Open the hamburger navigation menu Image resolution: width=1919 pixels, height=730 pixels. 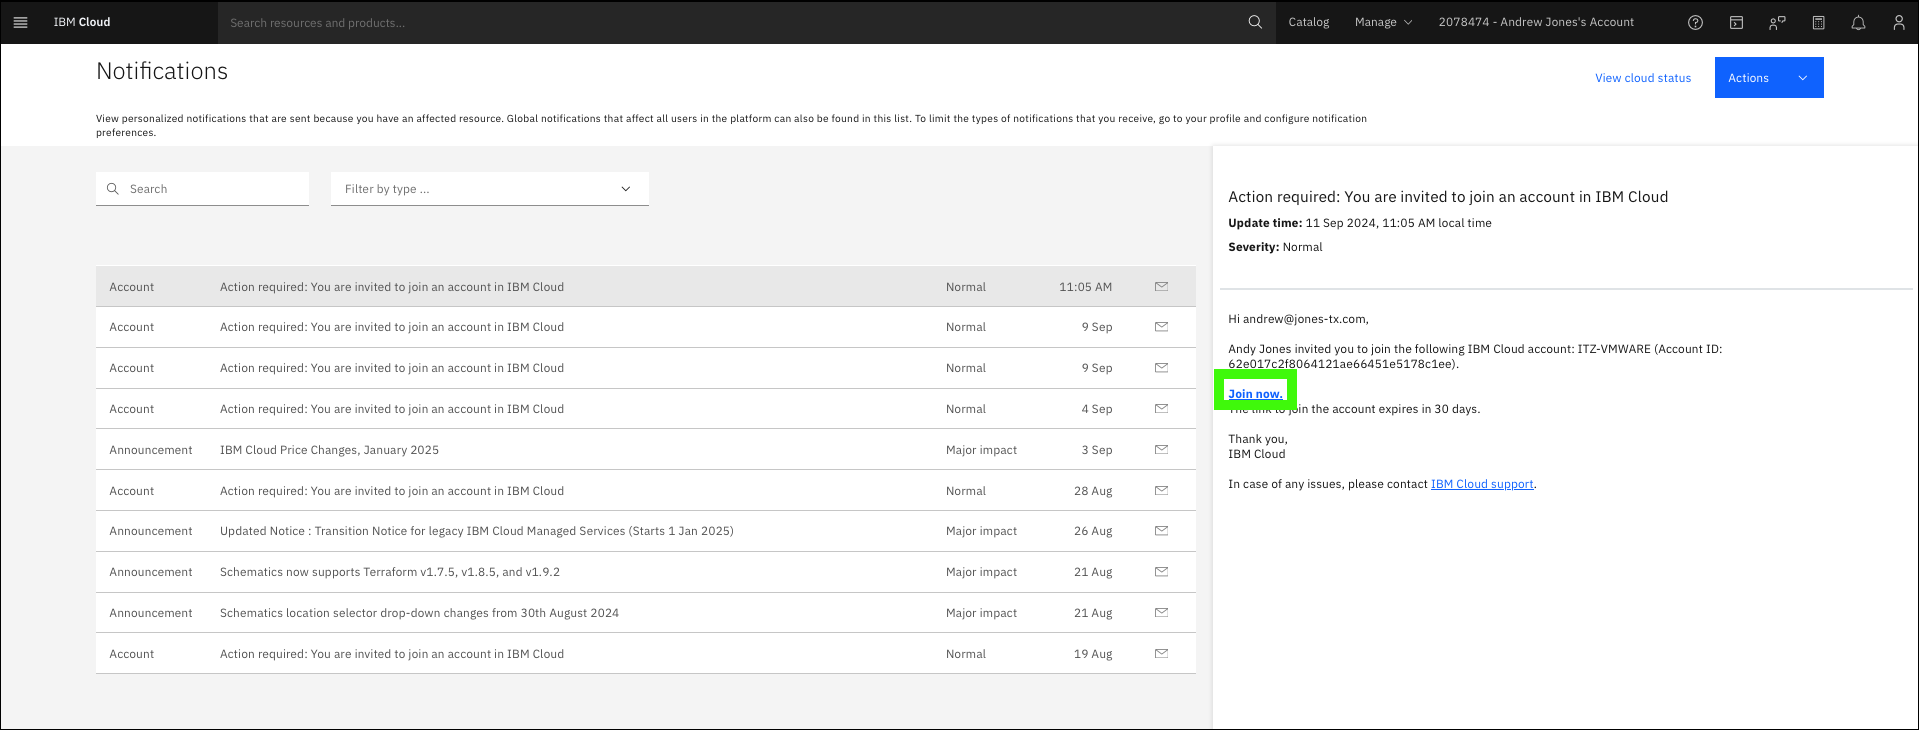(20, 22)
